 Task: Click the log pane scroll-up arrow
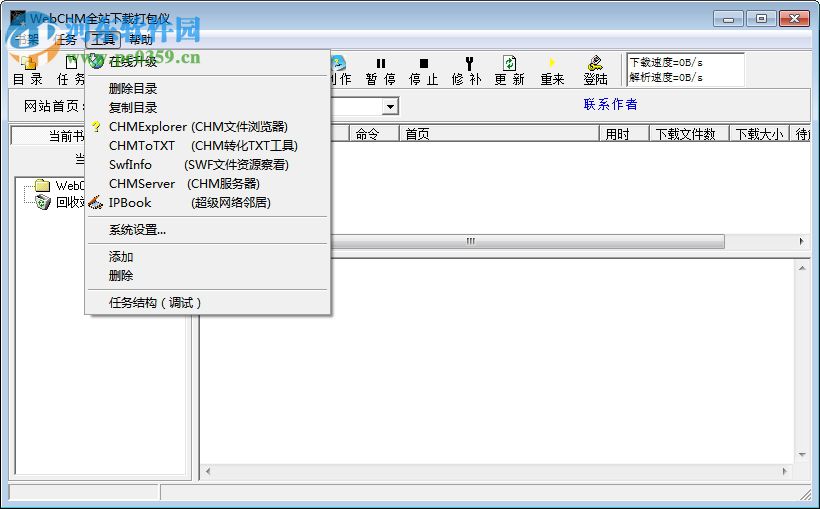point(802,268)
